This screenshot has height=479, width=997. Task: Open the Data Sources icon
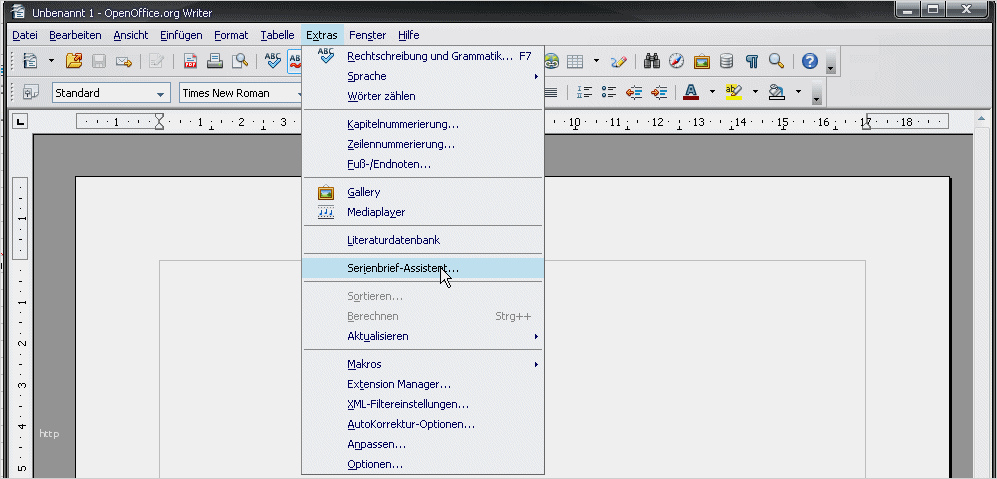[x=727, y=62]
